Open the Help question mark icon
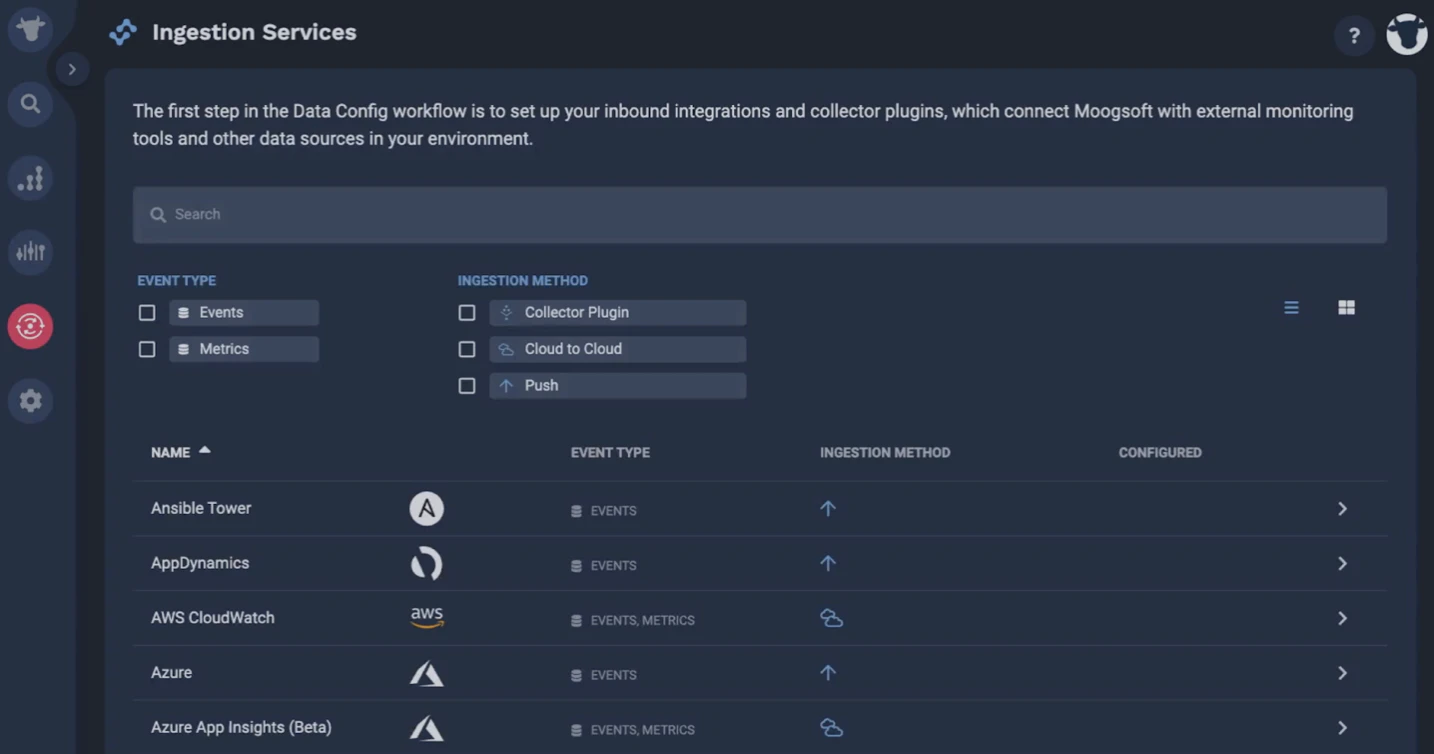 [1354, 35]
